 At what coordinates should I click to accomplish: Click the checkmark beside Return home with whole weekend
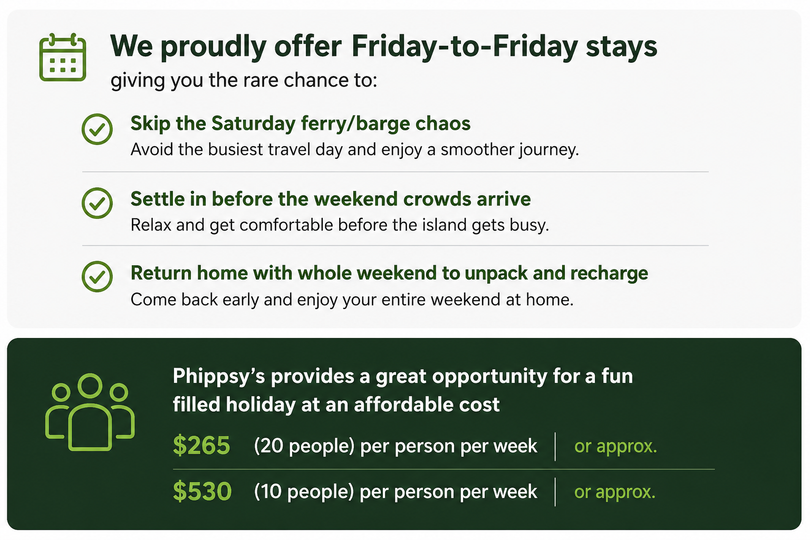(x=97, y=276)
